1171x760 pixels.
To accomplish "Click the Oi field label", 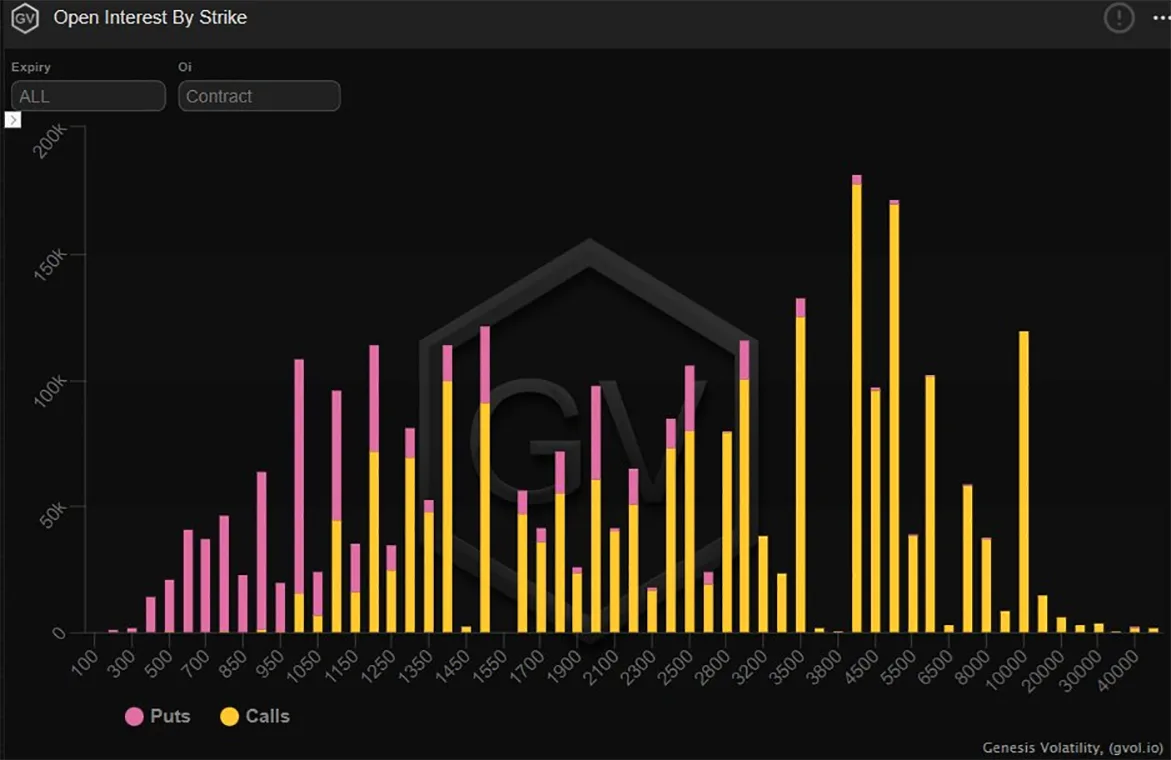I will pos(184,67).
